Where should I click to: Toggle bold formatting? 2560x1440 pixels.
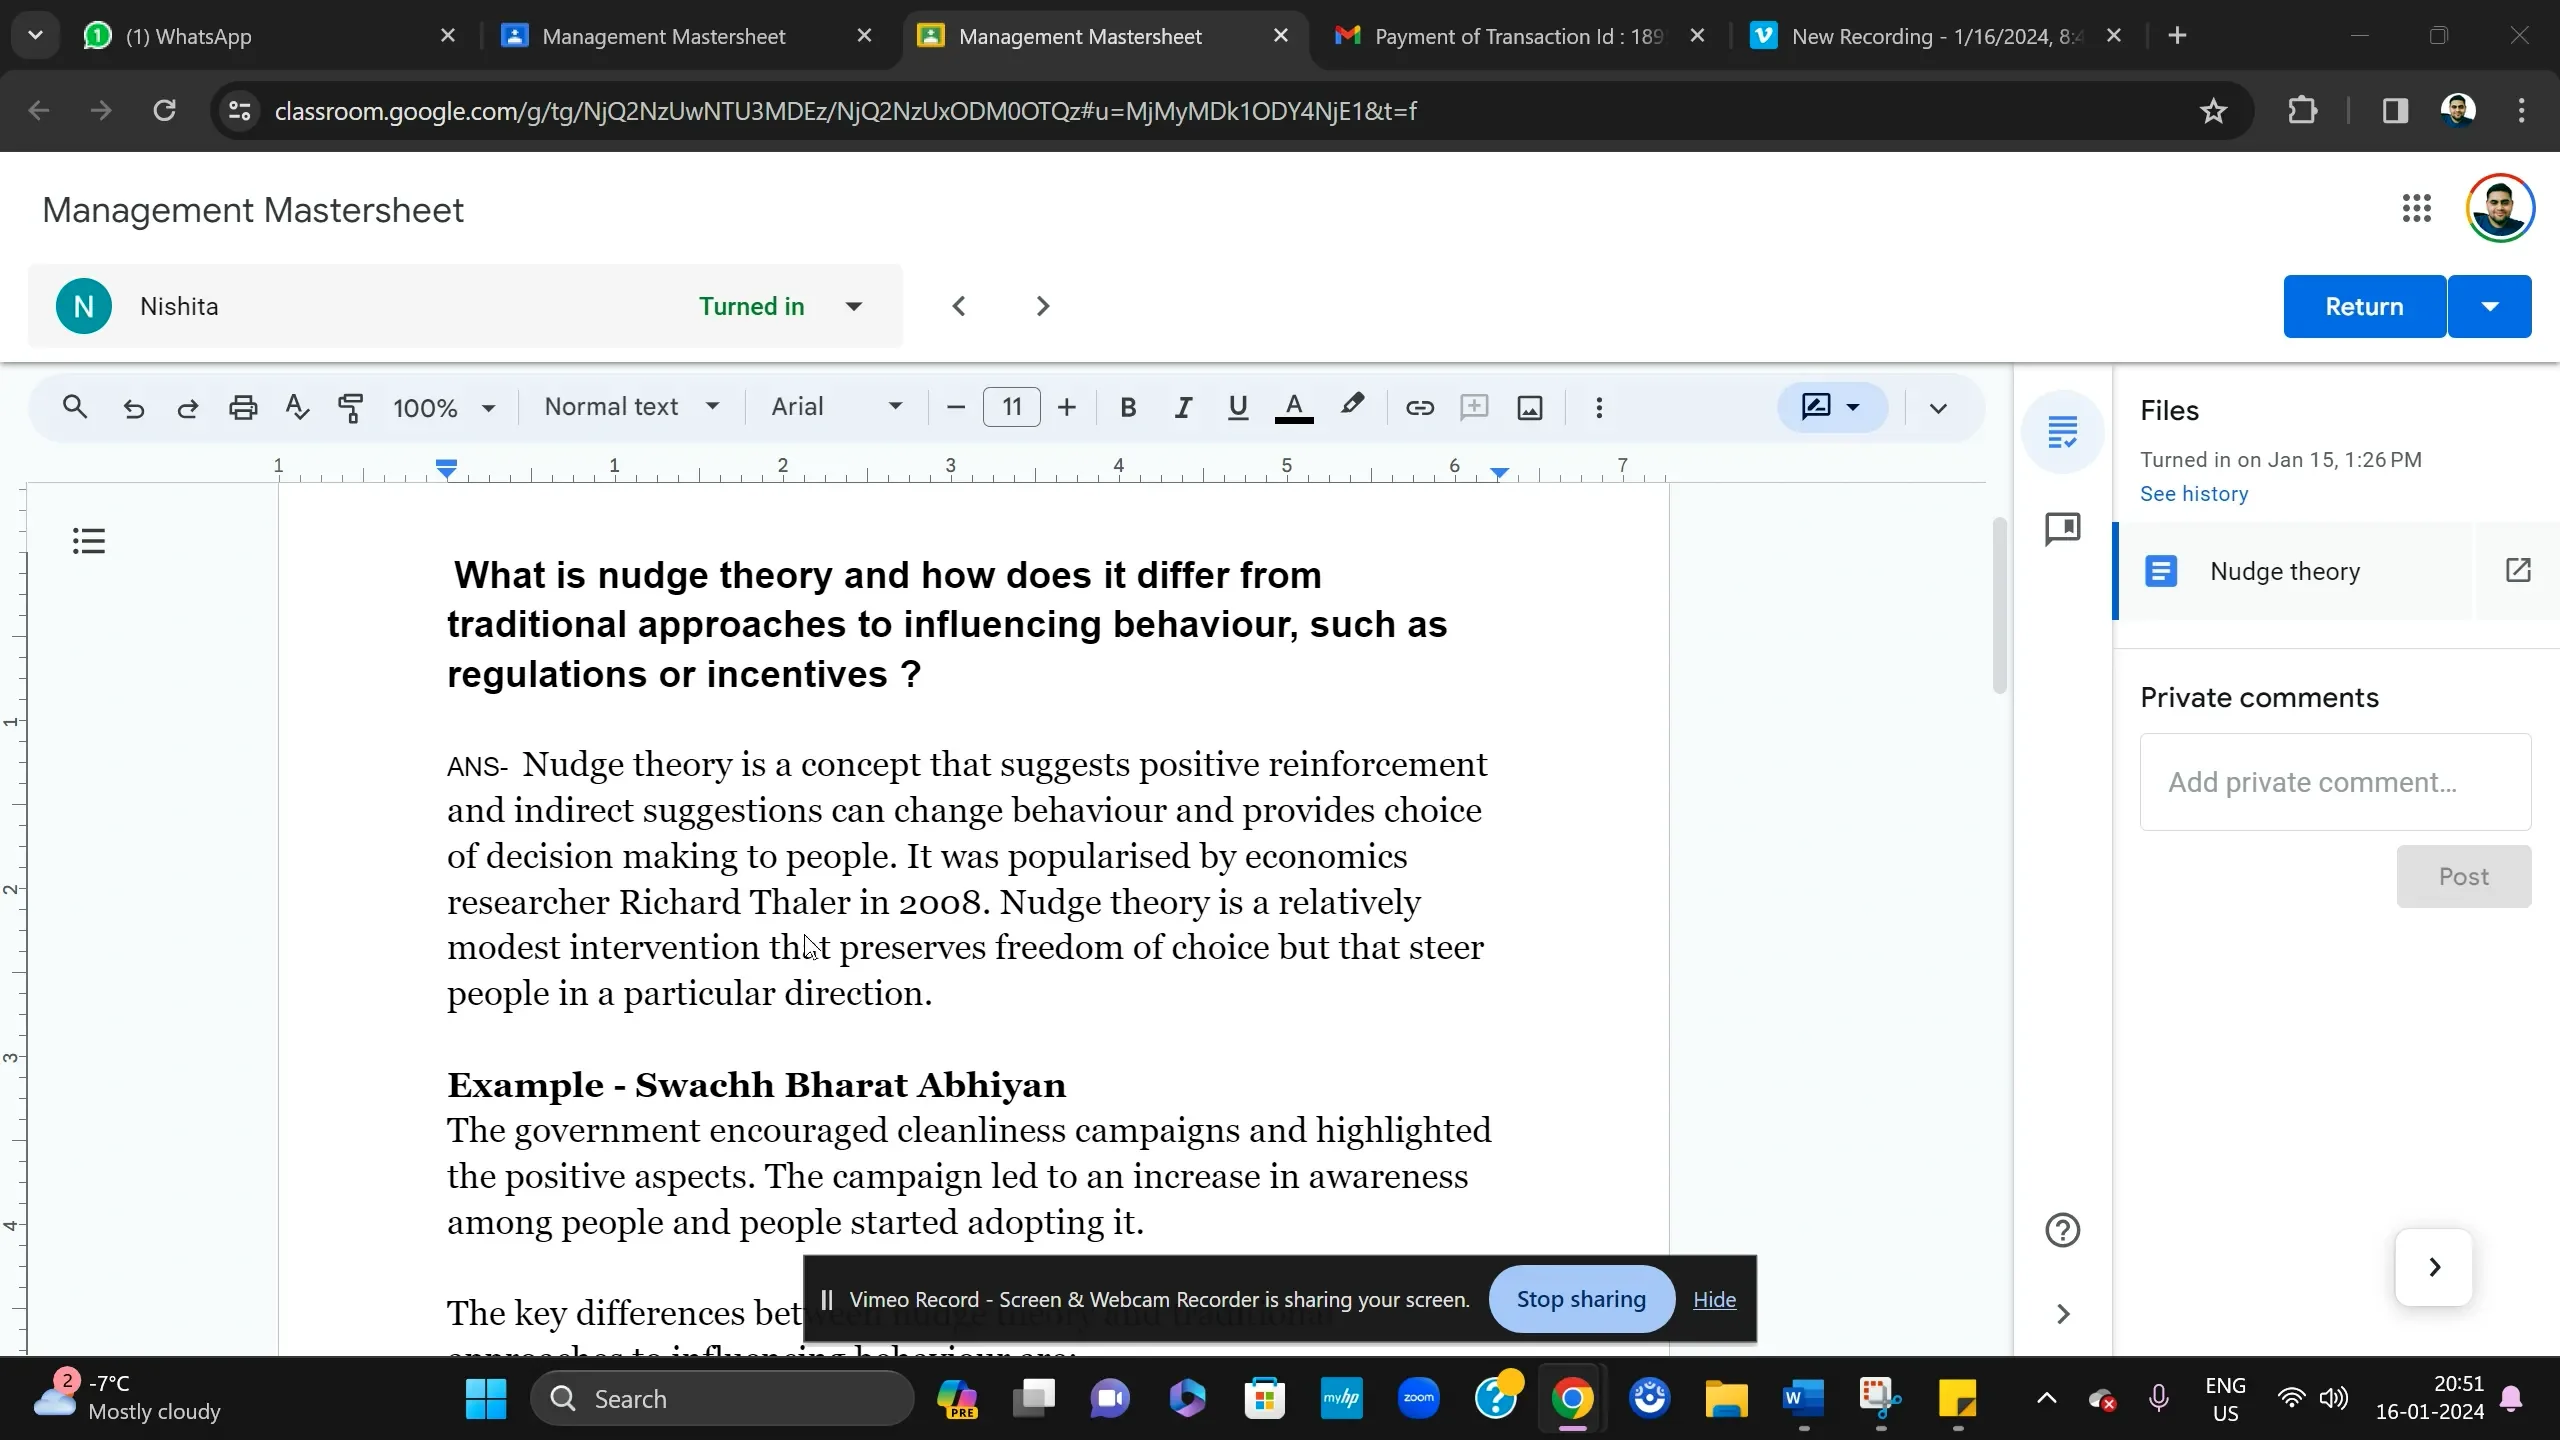tap(1128, 408)
